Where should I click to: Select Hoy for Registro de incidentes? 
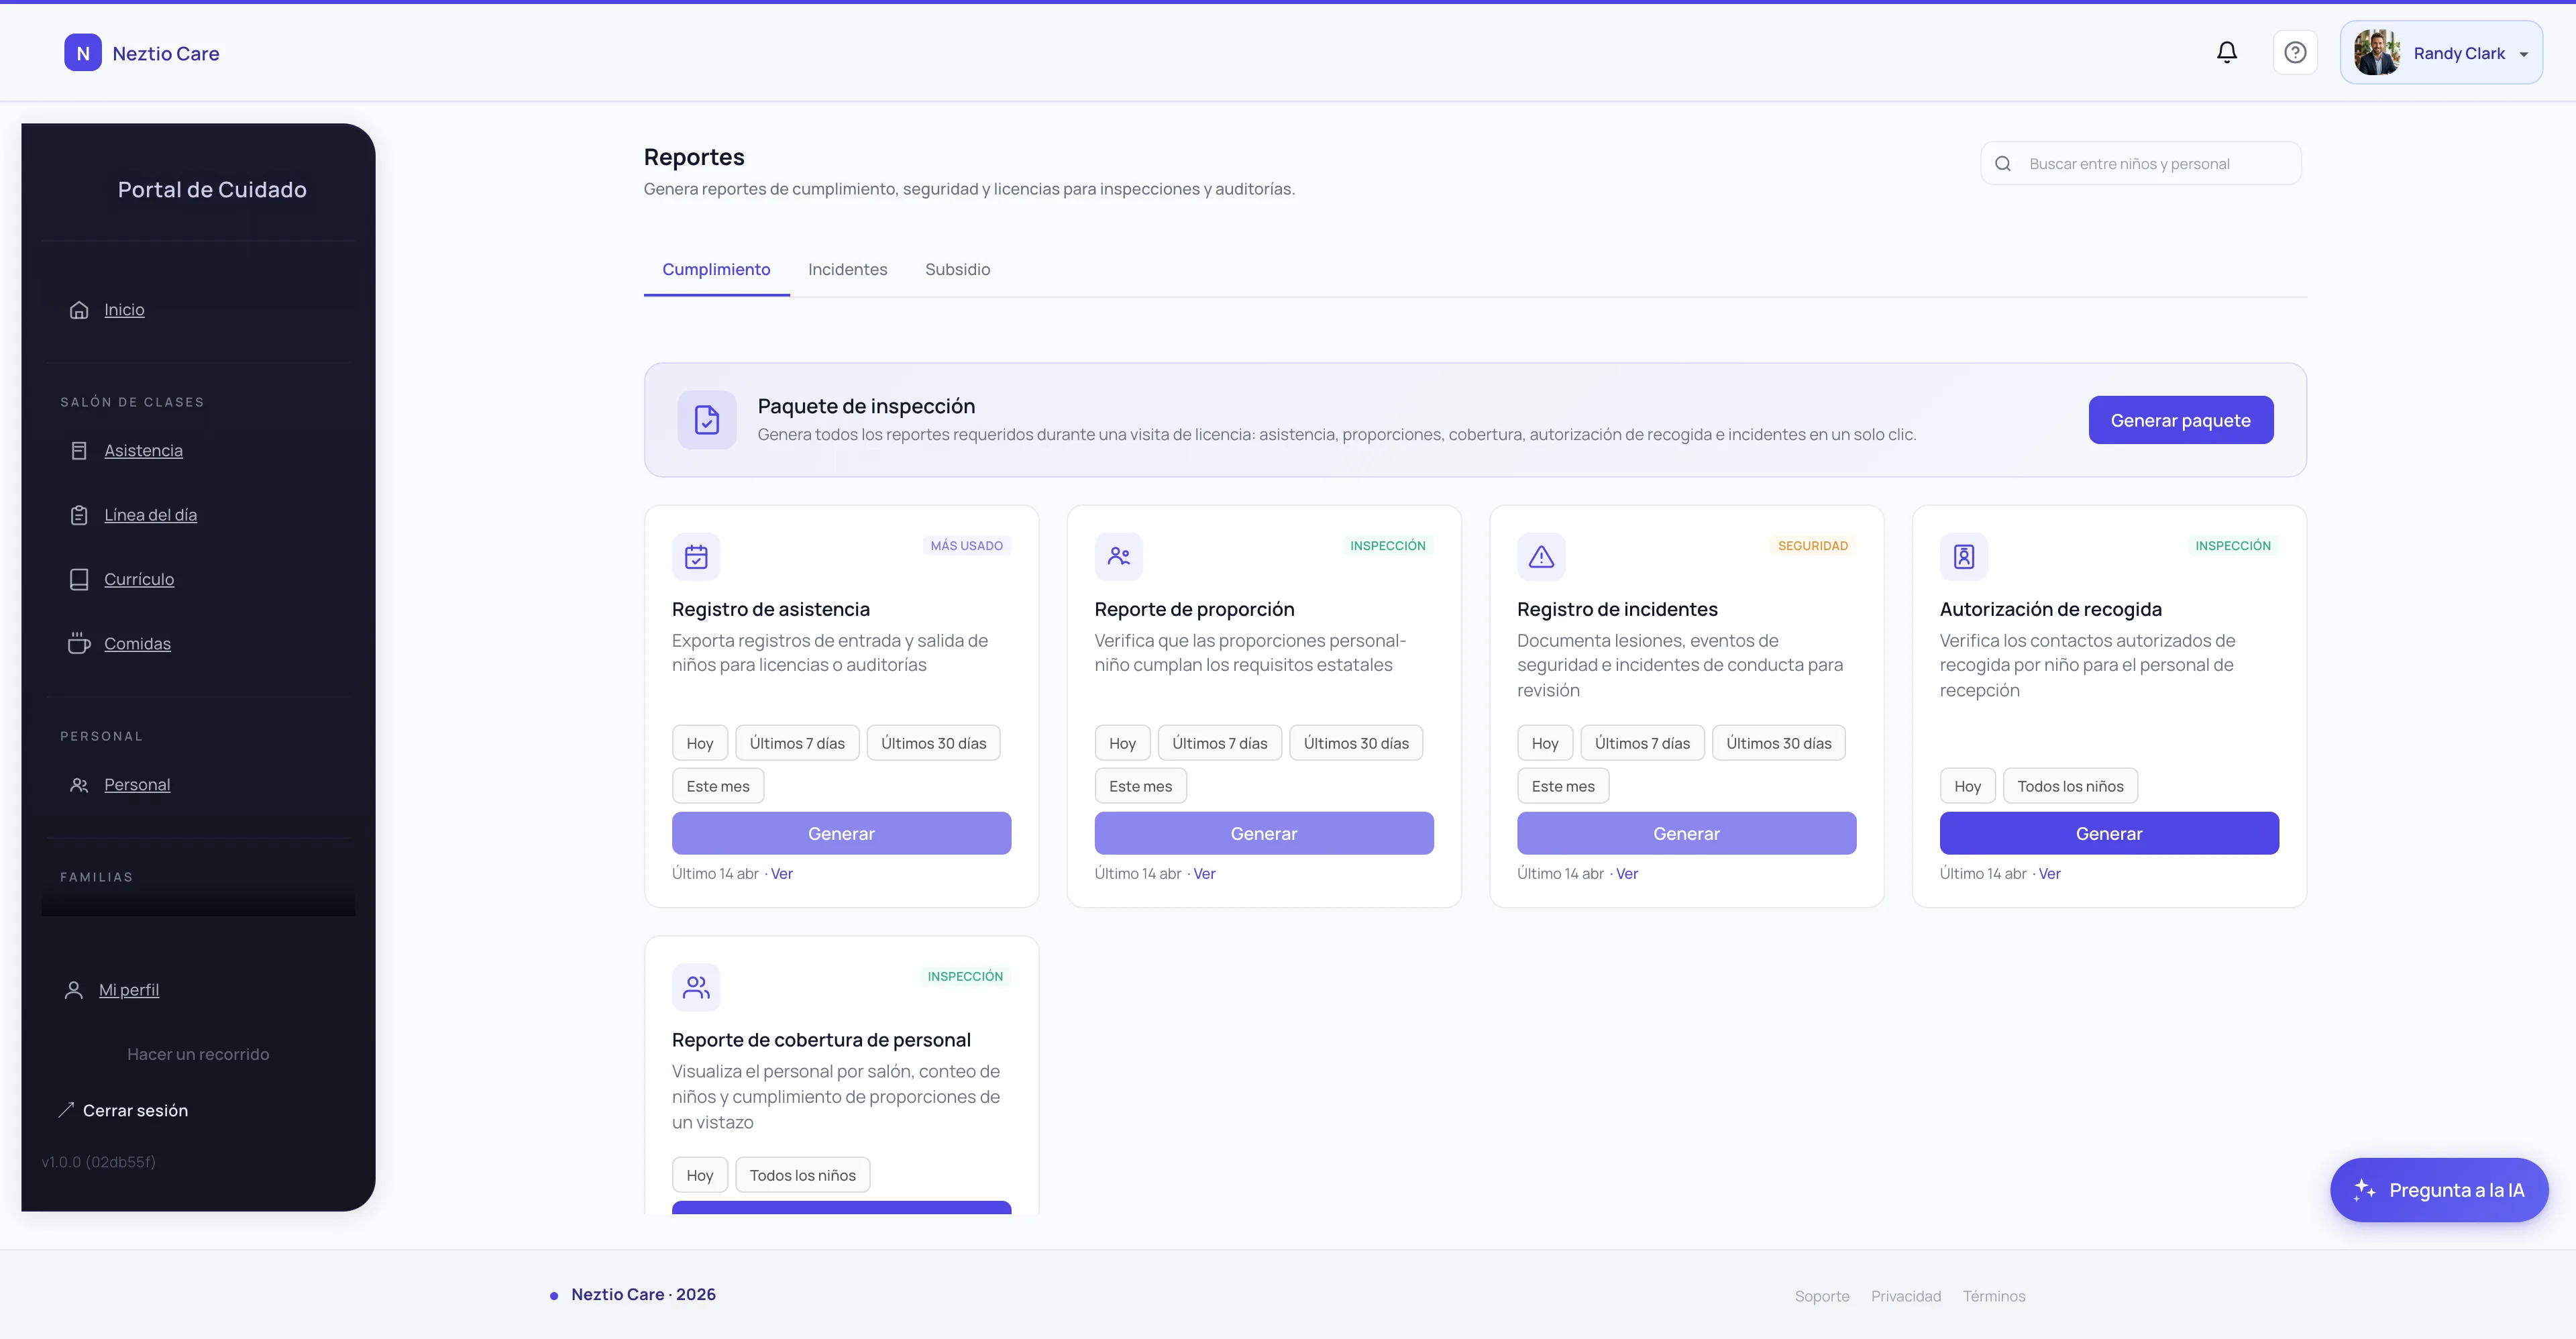1545,743
